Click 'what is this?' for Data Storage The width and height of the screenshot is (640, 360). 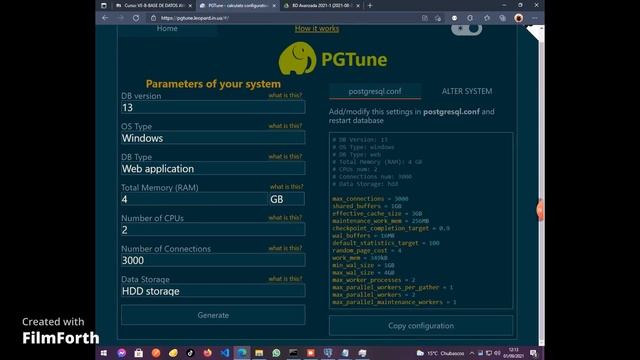[285, 279]
